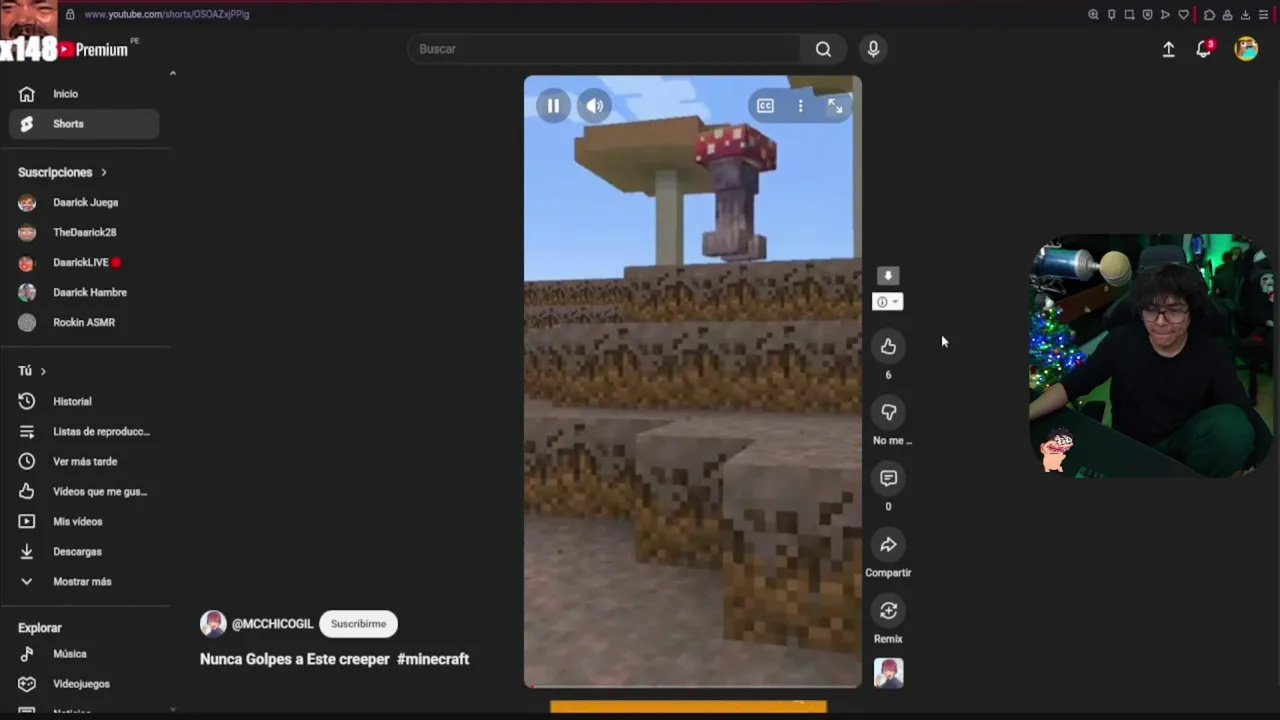This screenshot has width=1280, height=720.
Task: Open the account avatar menu
Action: (1246, 49)
